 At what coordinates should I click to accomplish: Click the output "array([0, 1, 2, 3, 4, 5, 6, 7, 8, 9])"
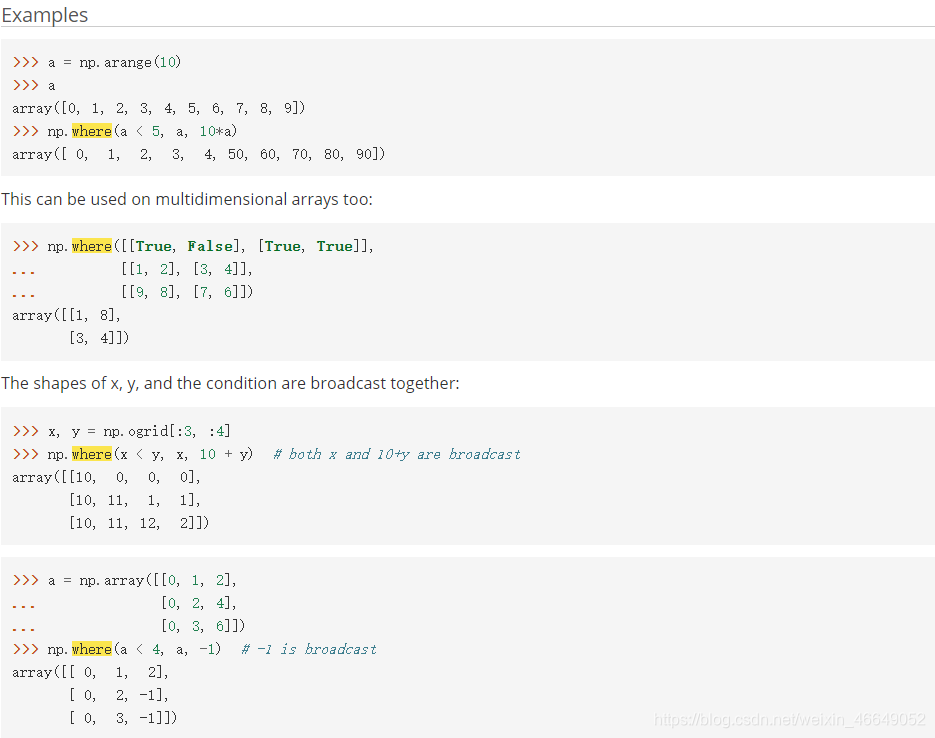click(159, 108)
